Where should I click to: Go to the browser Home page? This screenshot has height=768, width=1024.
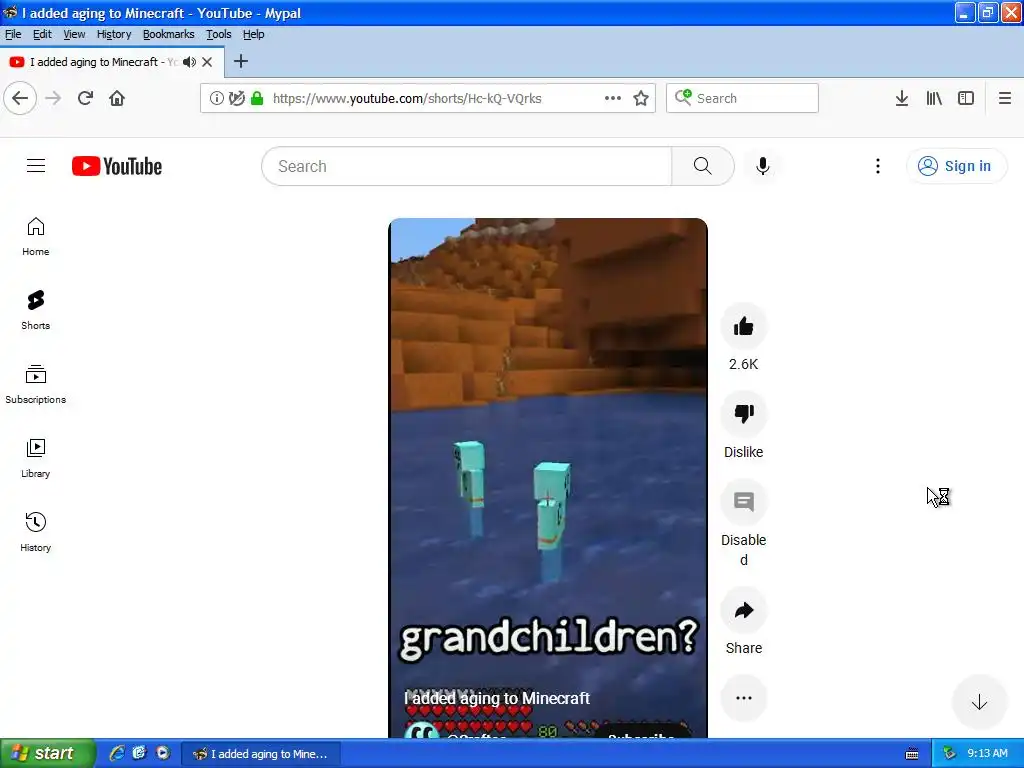pos(117,98)
